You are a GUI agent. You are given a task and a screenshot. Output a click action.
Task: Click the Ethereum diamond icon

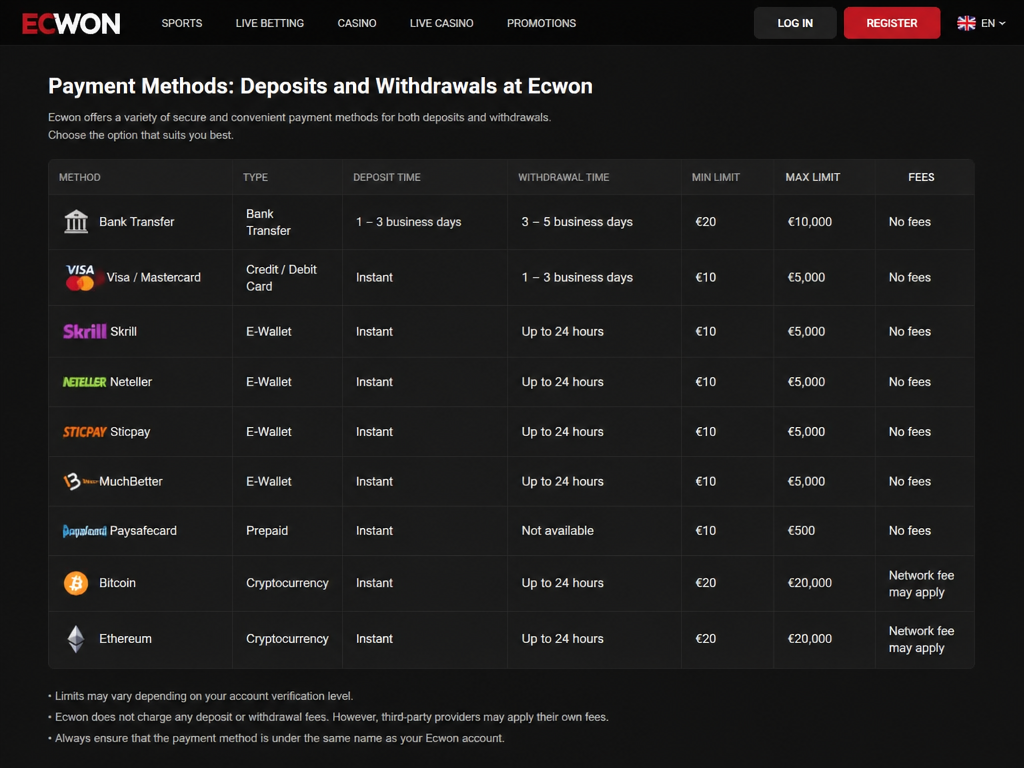pyautogui.click(x=76, y=639)
